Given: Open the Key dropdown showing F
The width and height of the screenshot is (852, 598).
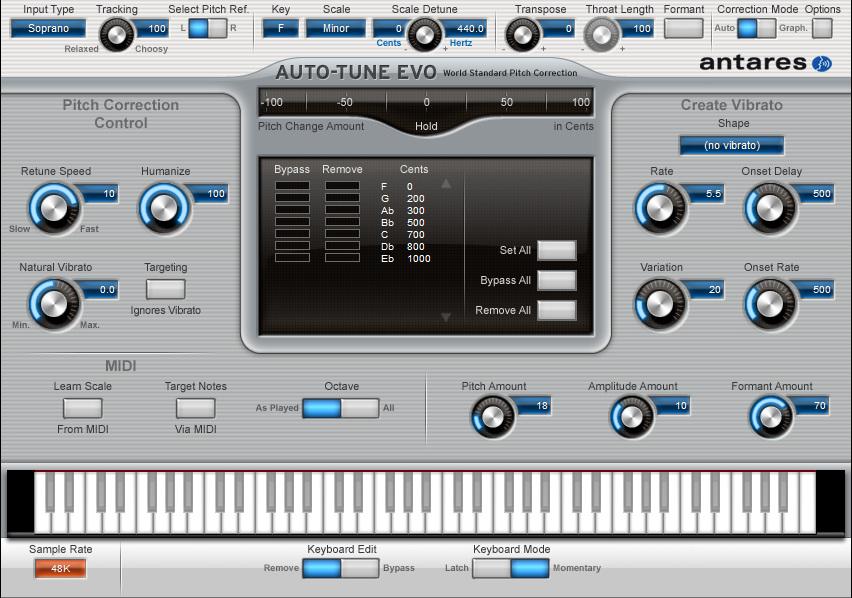Looking at the screenshot, I should (x=280, y=28).
